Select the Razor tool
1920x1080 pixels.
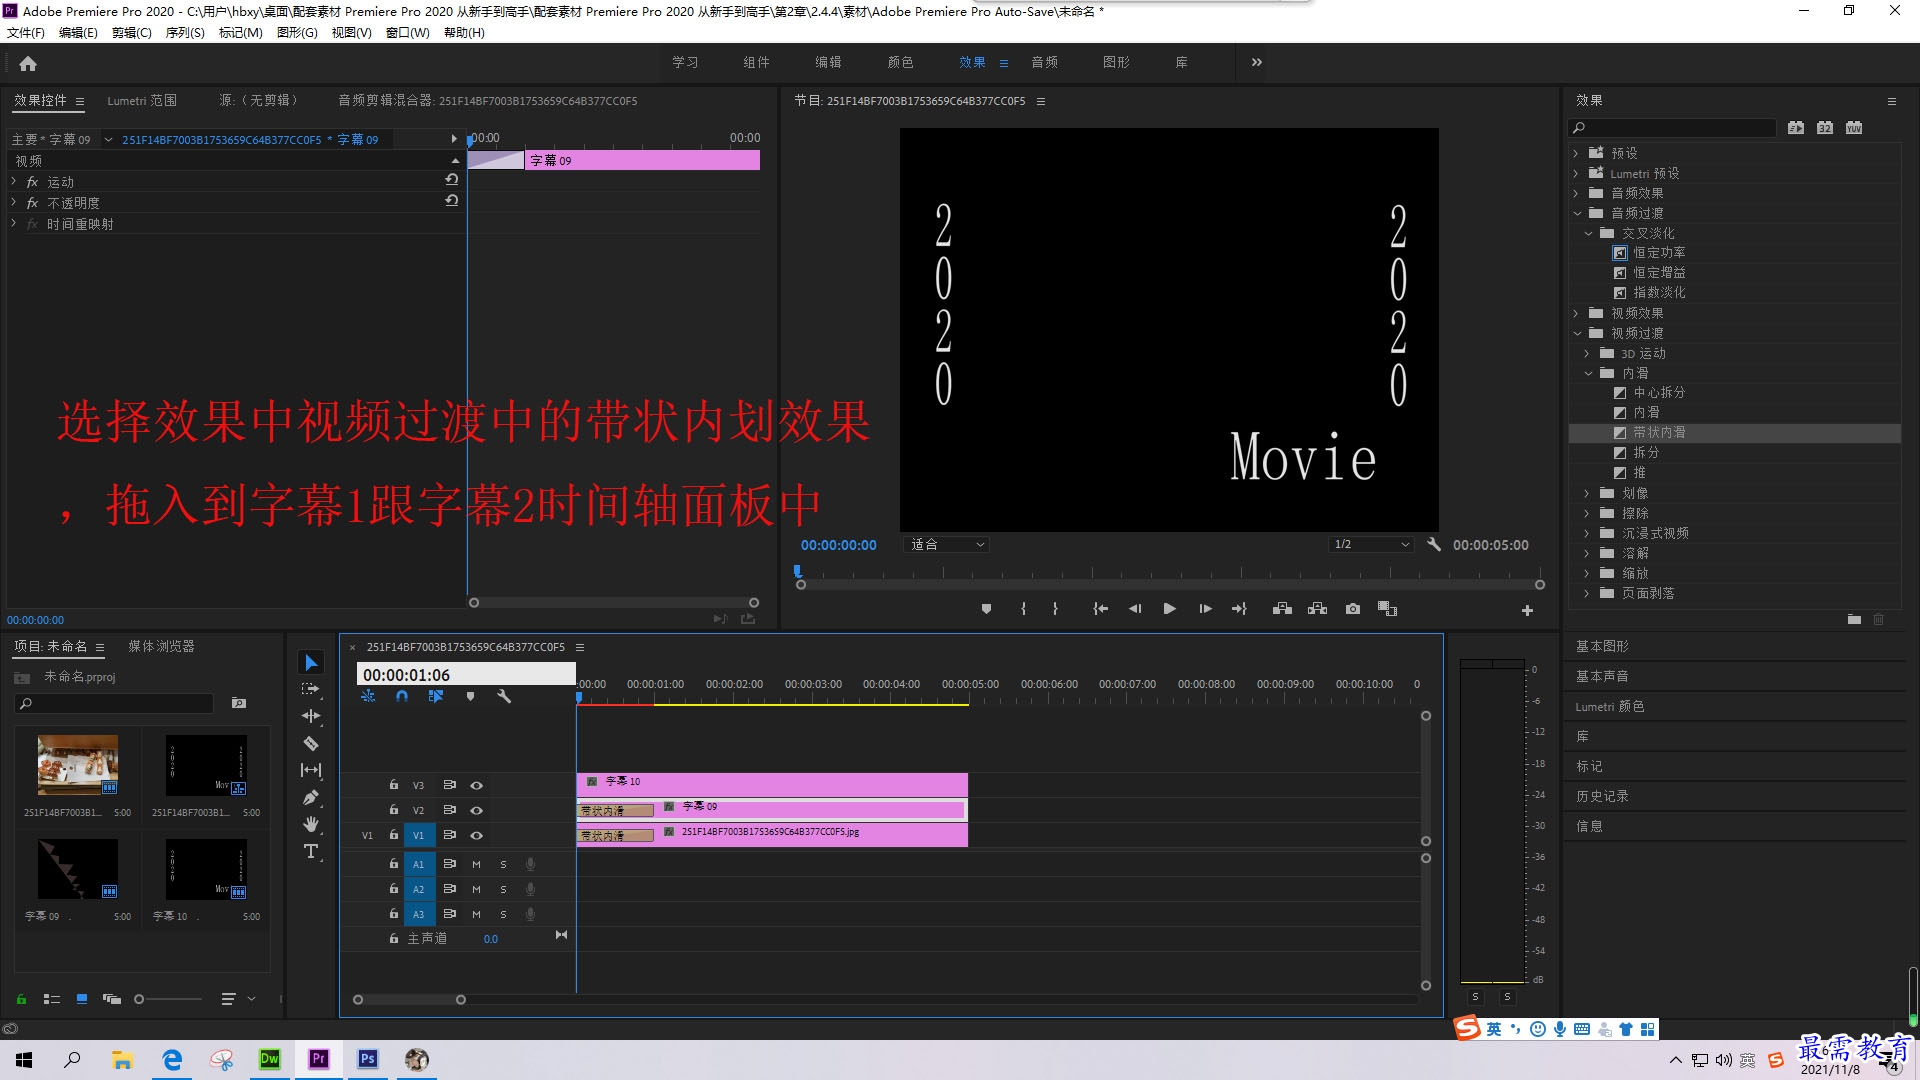point(311,743)
